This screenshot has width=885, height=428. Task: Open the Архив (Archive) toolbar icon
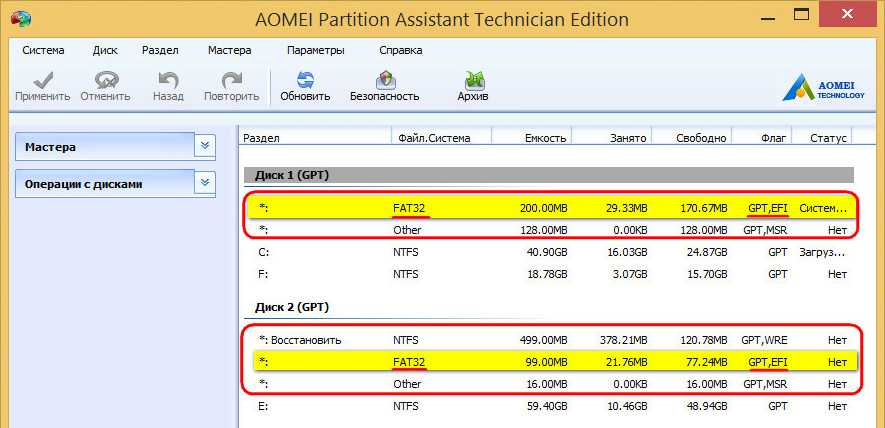click(472, 80)
